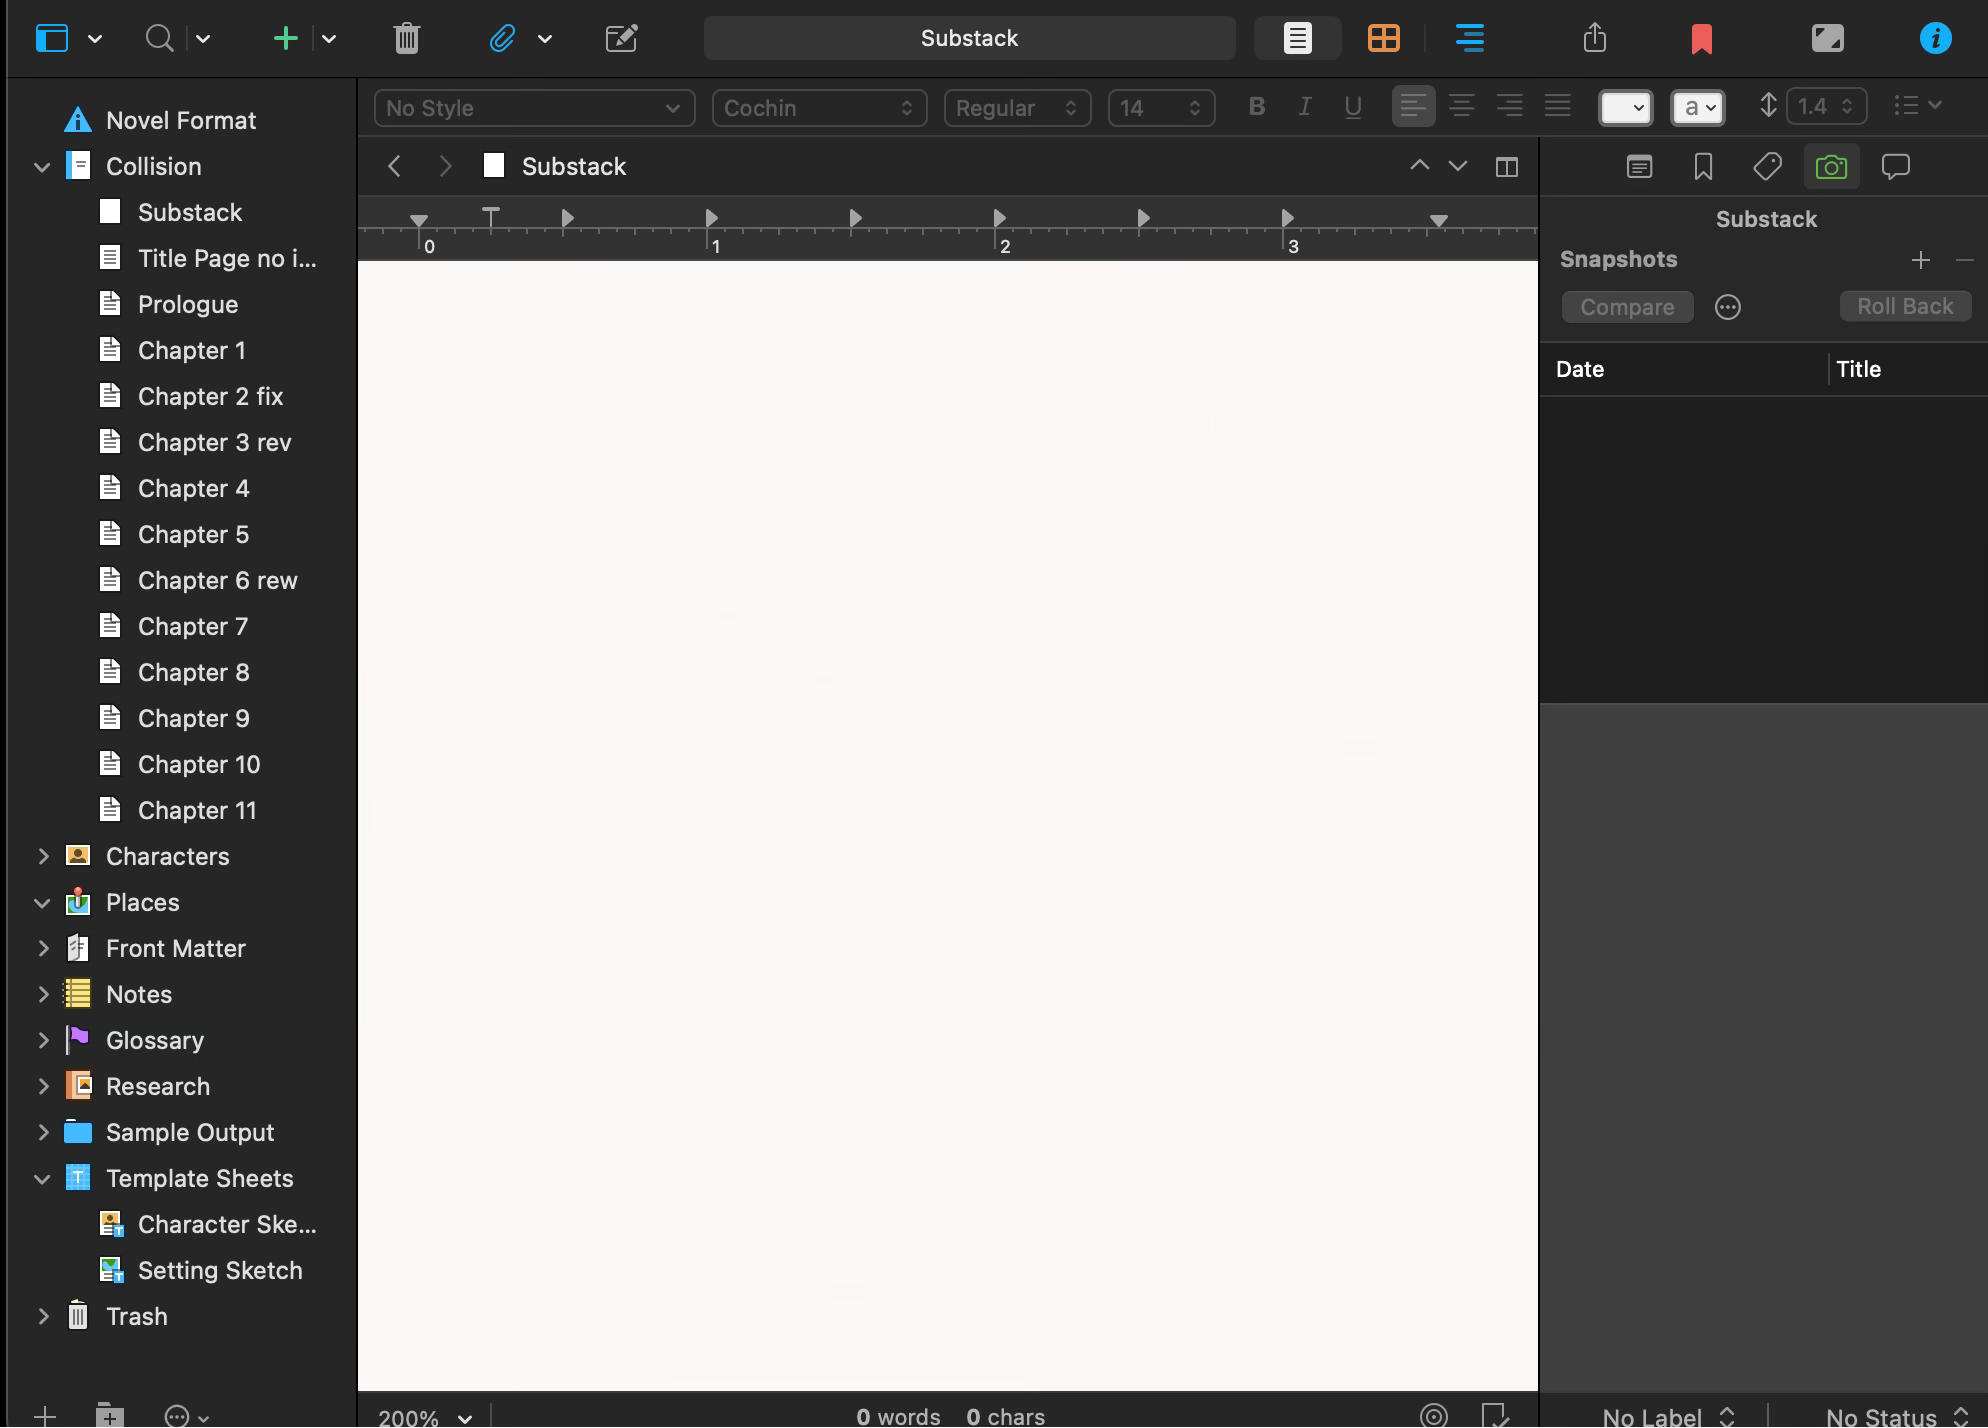1988x1428 pixels.
Task: Click the red bookmark toolbar icon
Action: [1701, 39]
